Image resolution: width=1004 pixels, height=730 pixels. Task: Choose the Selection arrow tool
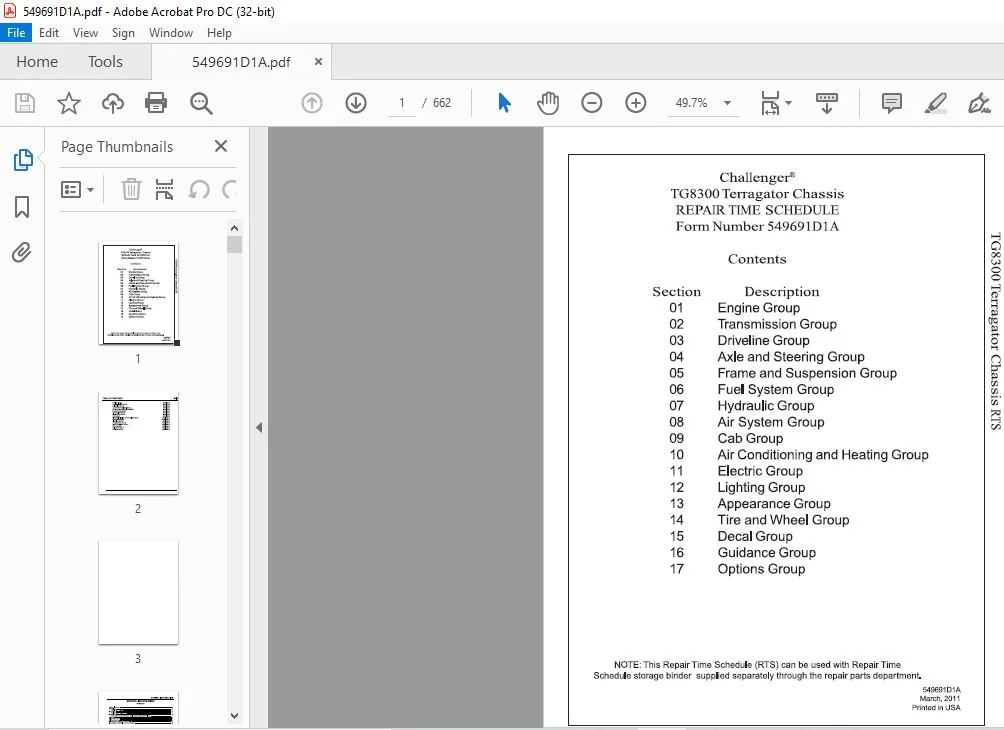505,103
